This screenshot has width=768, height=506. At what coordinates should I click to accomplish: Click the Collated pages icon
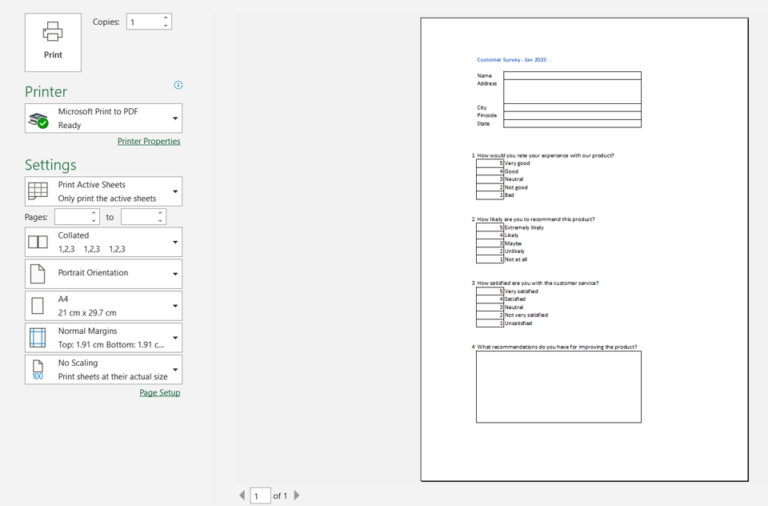coord(38,242)
